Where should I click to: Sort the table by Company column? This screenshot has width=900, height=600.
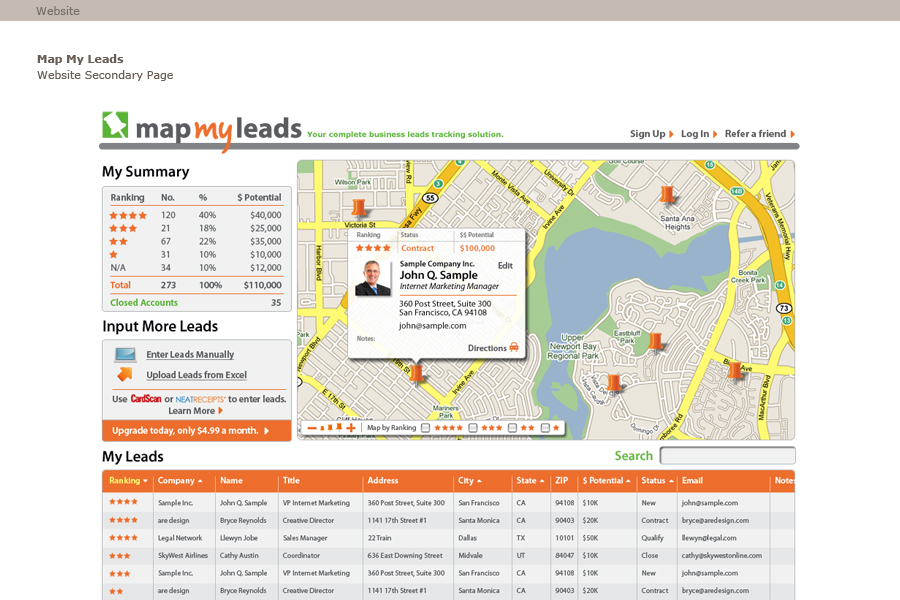[180, 481]
